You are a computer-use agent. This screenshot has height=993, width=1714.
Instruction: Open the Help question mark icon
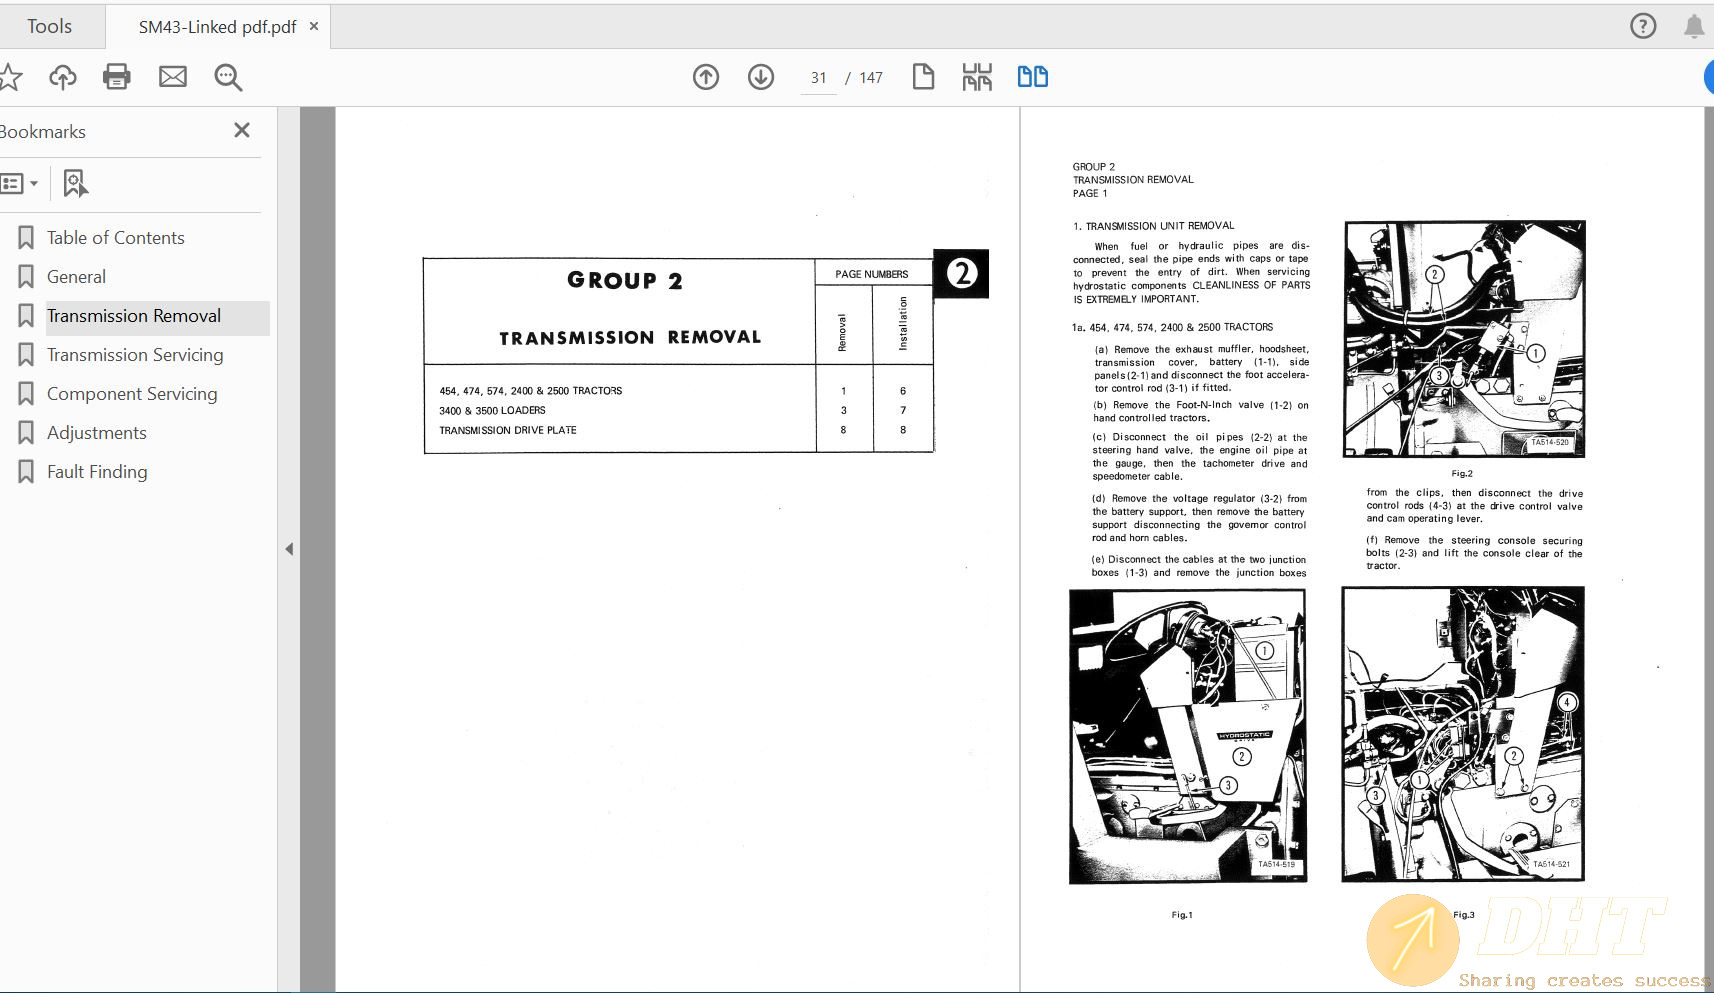[1642, 26]
